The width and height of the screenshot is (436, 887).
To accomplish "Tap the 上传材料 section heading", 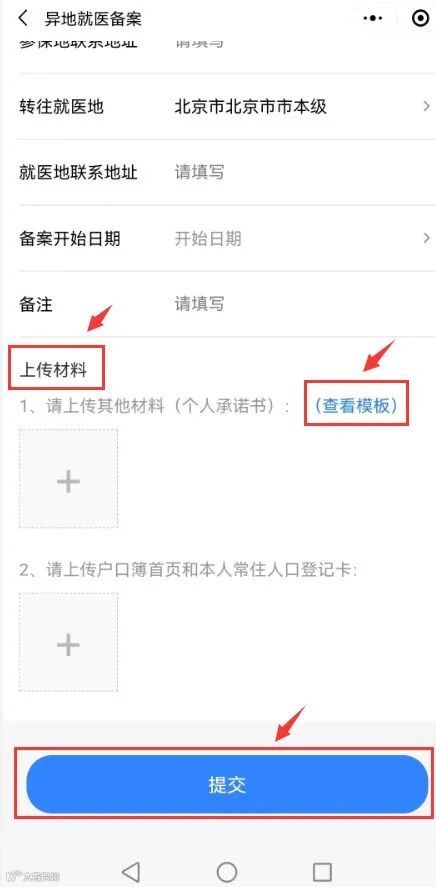I will click(53, 371).
